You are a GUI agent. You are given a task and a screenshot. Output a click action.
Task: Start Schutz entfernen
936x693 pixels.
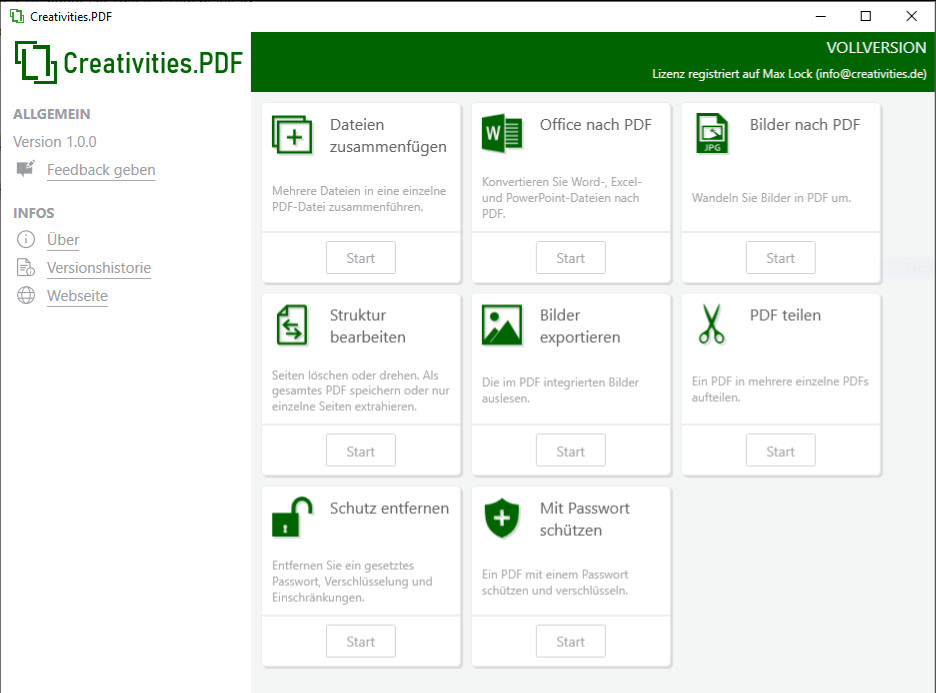click(x=361, y=641)
